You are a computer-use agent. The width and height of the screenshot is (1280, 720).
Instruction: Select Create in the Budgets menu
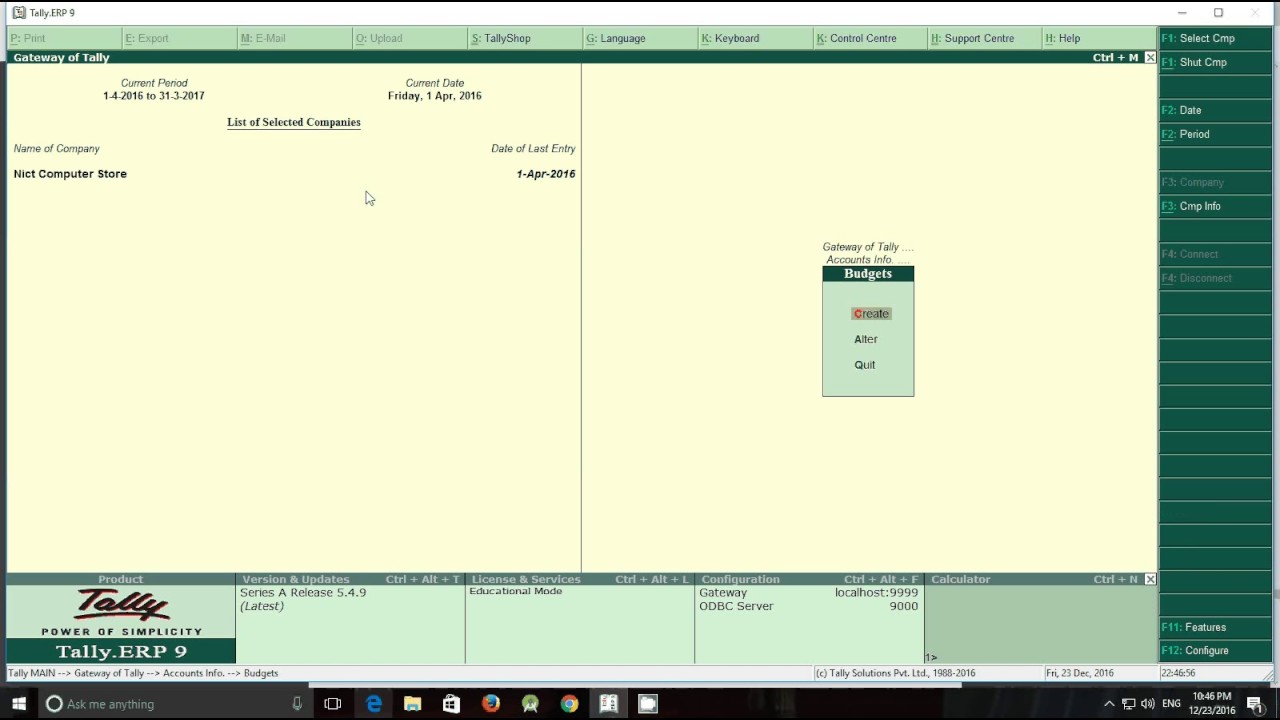[x=870, y=313]
